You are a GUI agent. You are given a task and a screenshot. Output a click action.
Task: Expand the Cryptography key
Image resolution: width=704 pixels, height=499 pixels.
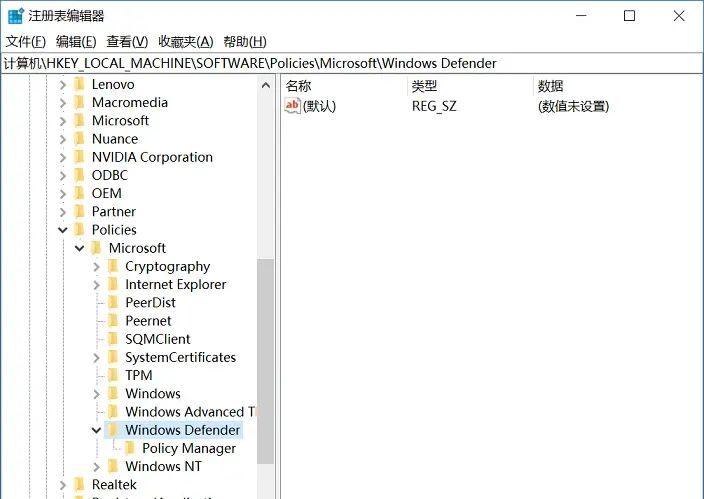click(x=97, y=267)
